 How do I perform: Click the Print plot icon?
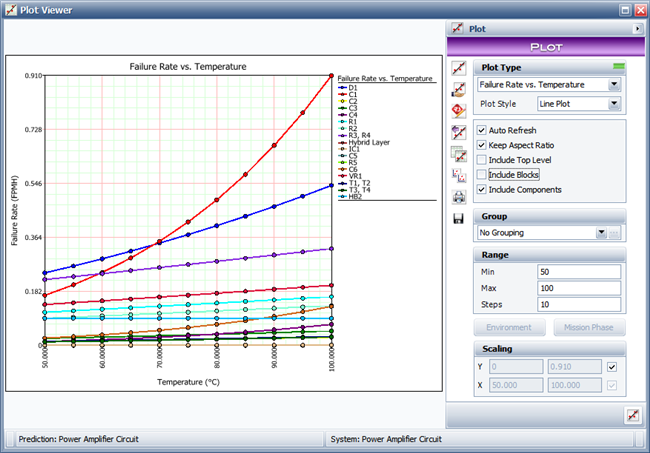pos(459,196)
